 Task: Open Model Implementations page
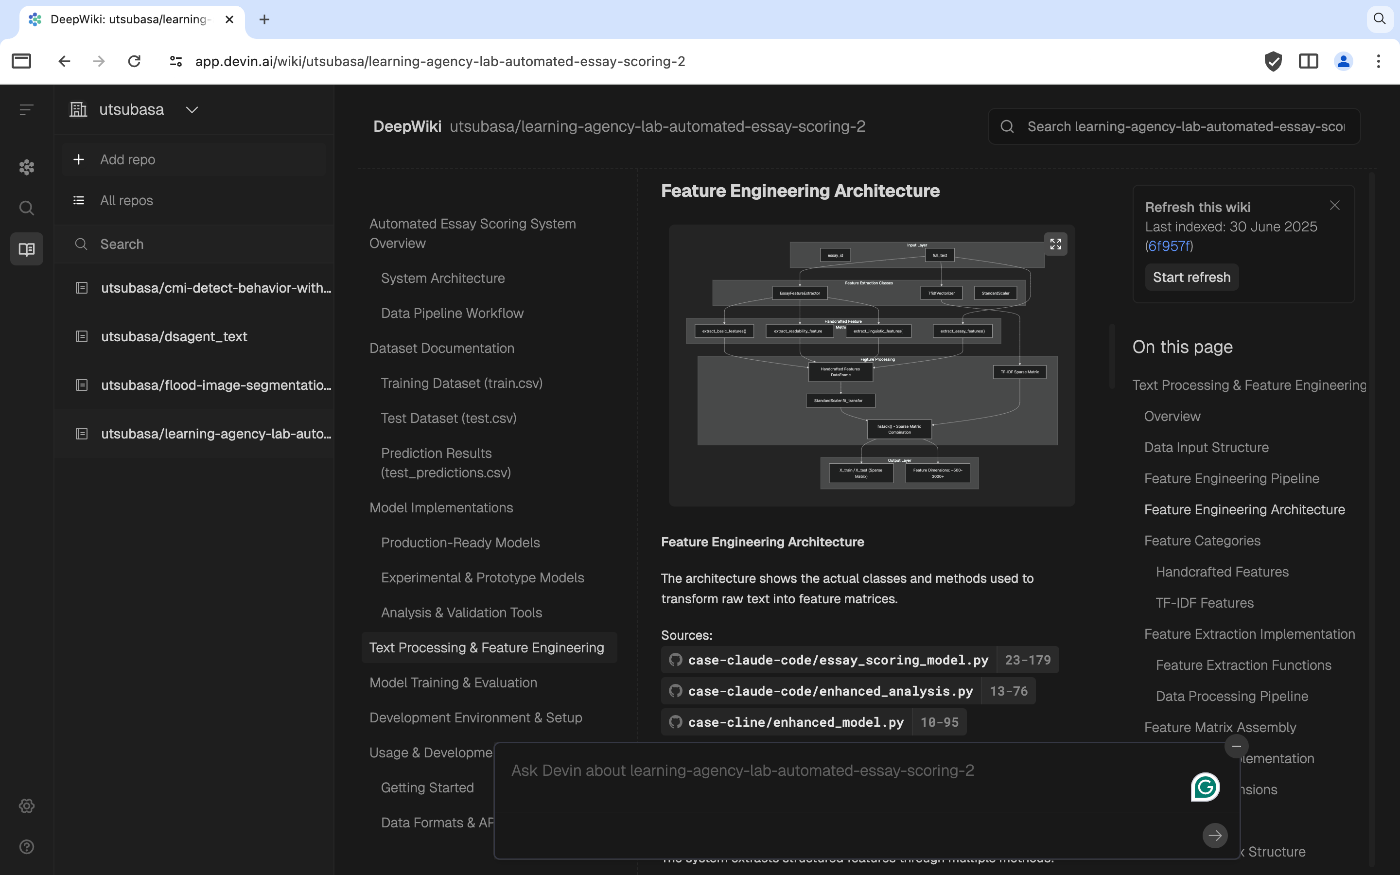pos(441,508)
